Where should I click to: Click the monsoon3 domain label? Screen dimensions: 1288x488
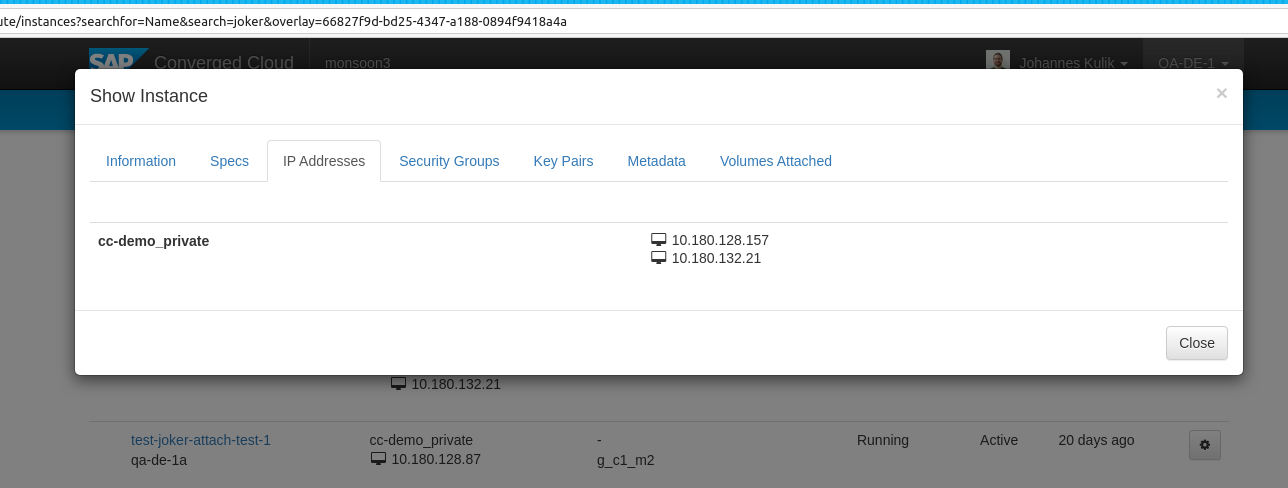coord(357,63)
